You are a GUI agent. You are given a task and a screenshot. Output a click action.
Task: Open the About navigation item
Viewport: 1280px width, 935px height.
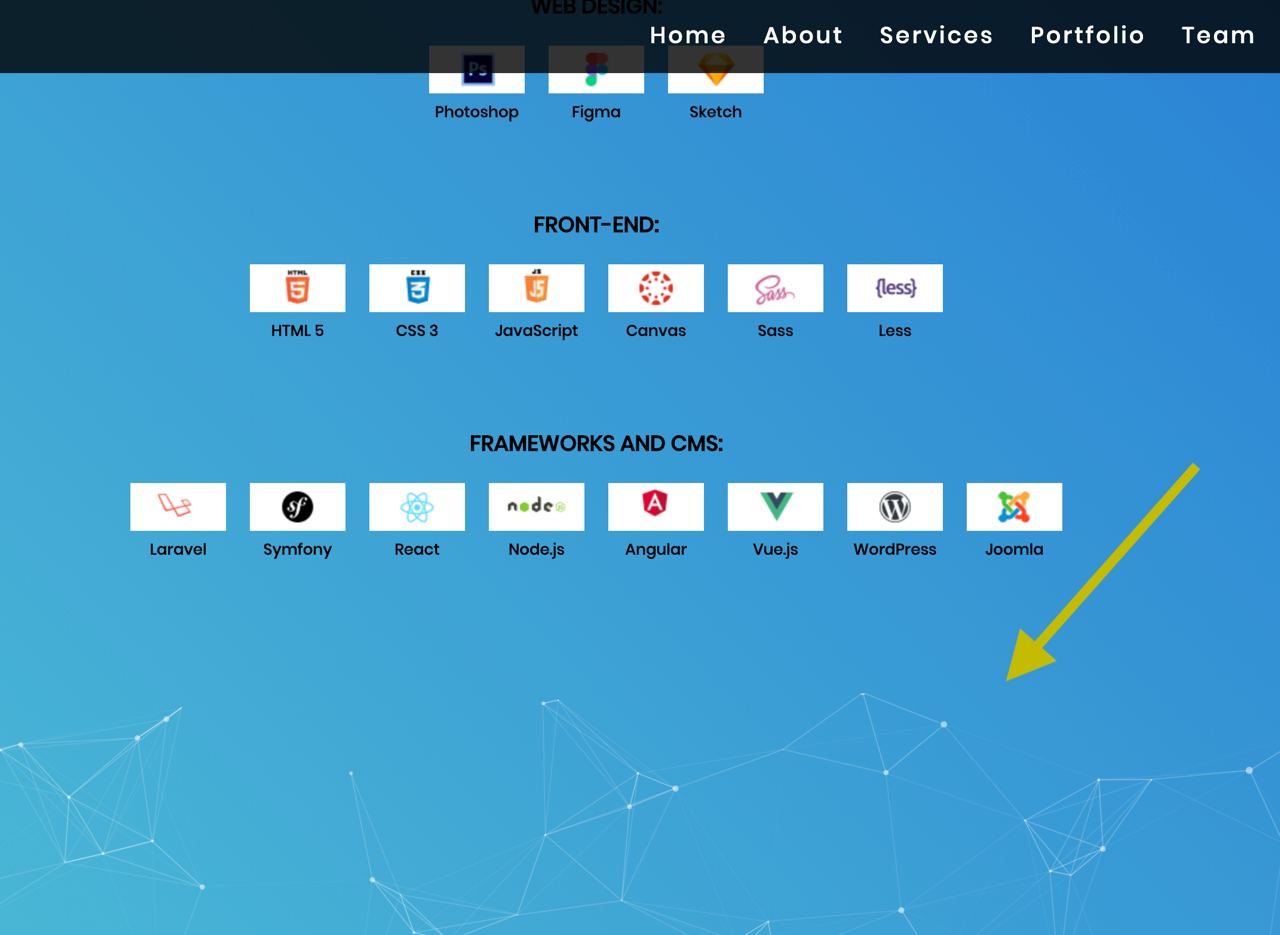click(x=803, y=35)
